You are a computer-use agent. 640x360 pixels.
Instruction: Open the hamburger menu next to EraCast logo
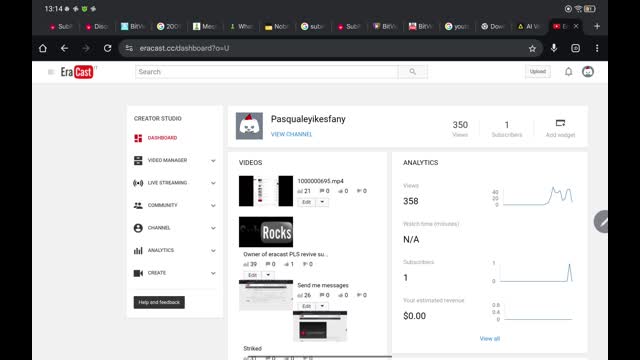coord(51,72)
